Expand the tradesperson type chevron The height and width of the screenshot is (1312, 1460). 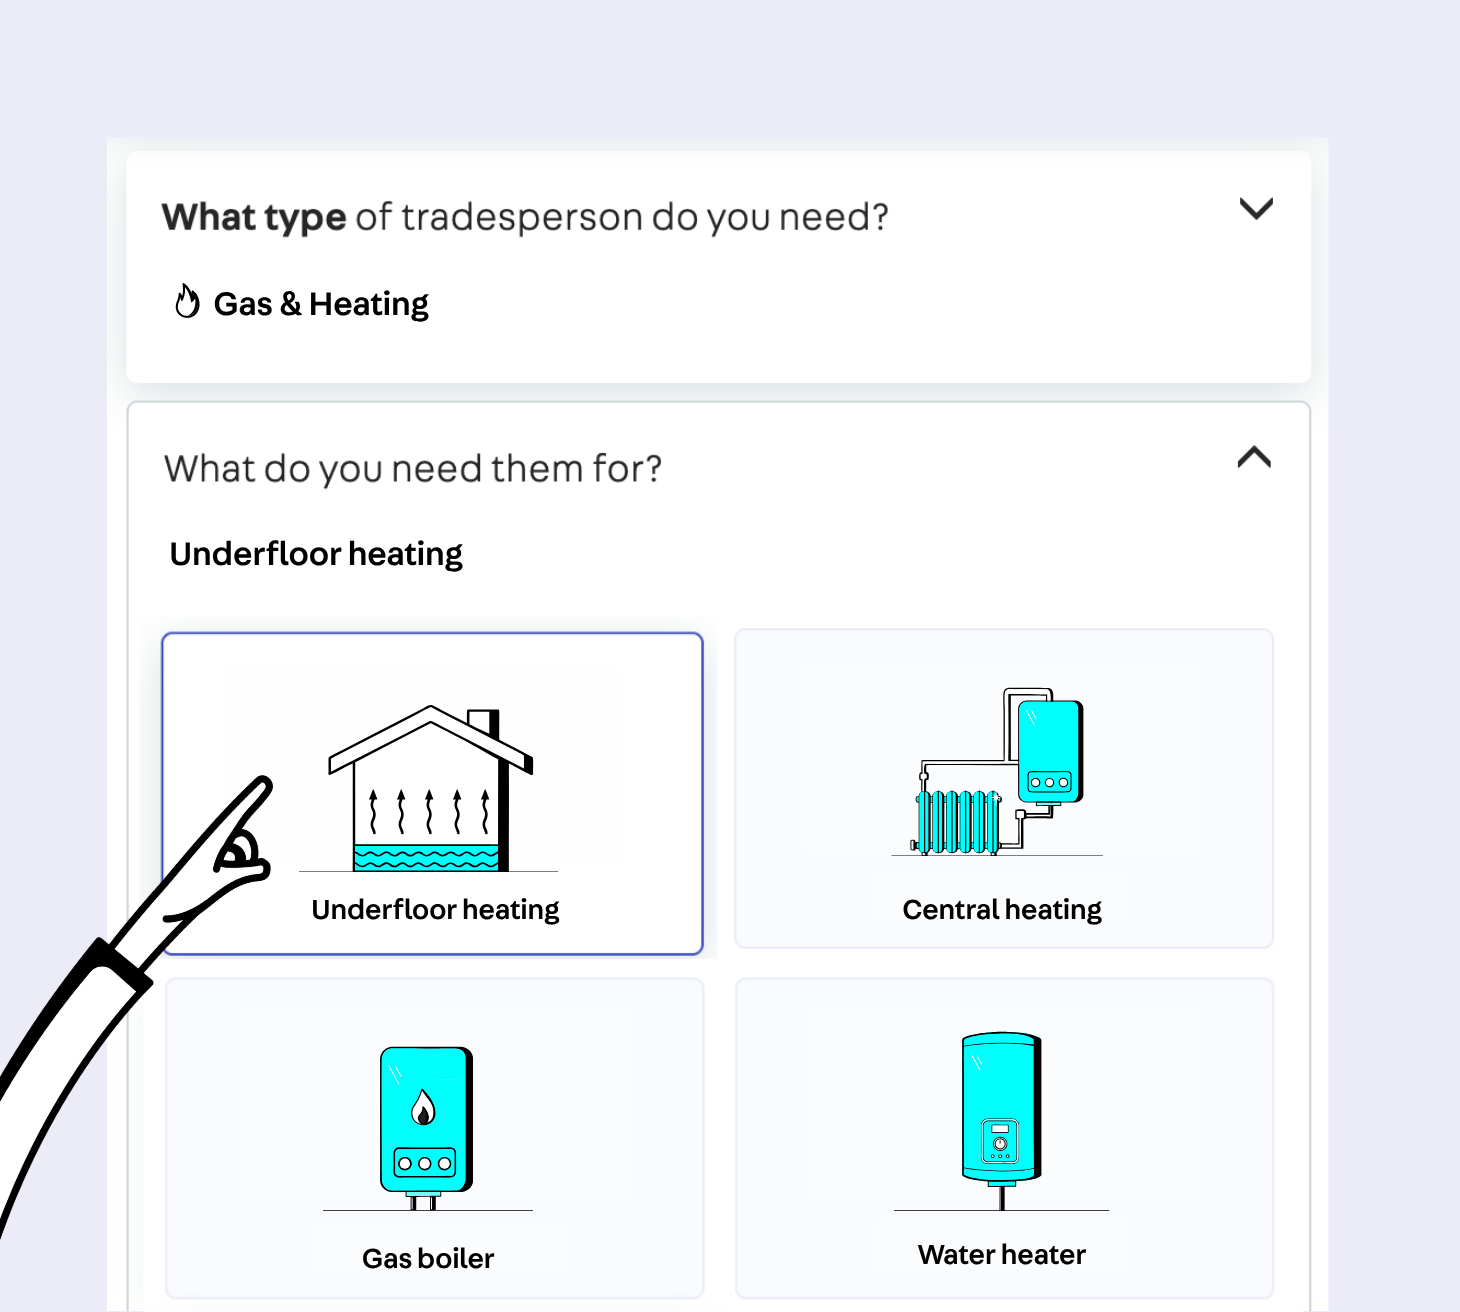tap(1256, 209)
